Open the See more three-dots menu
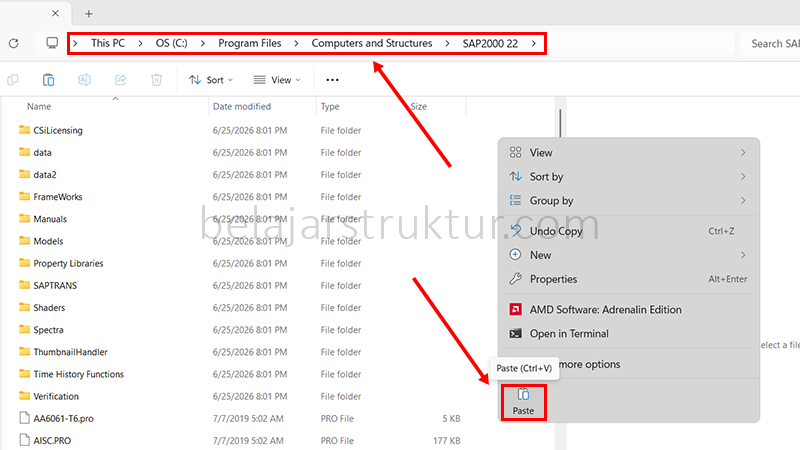Image resolution: width=800 pixels, height=450 pixels. (x=332, y=80)
